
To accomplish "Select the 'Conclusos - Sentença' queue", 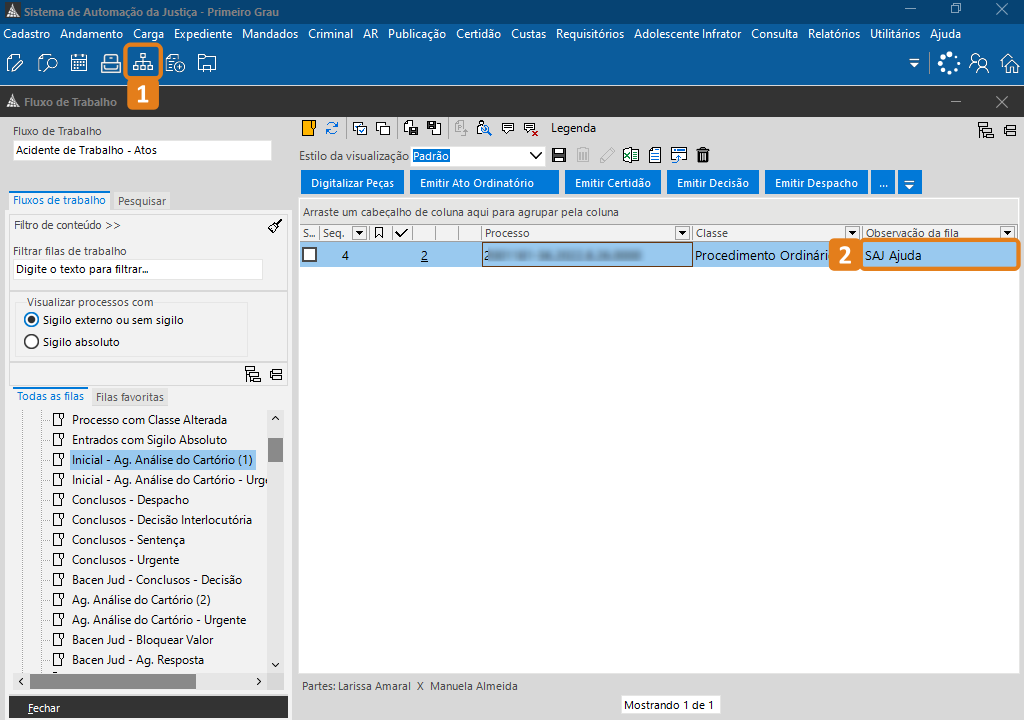I will [x=128, y=540].
